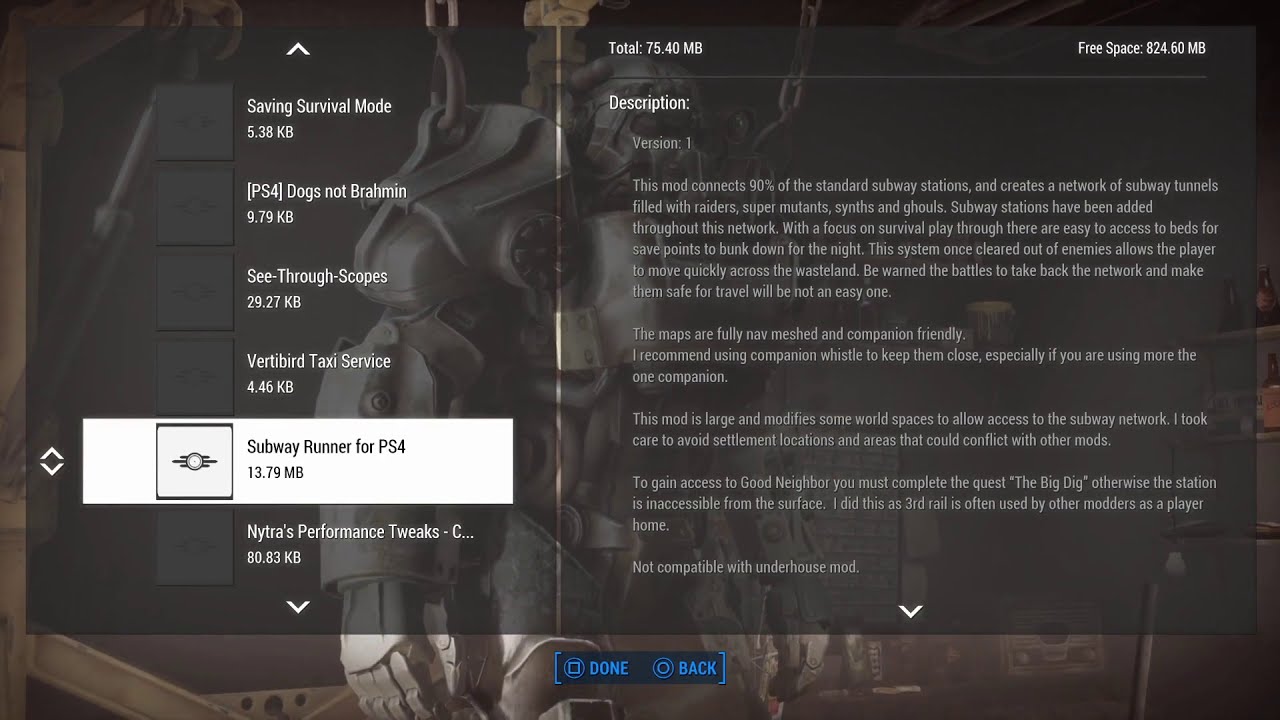
Task: Click Nytra's Performance Tweaks thumbnail
Action: 195,546
